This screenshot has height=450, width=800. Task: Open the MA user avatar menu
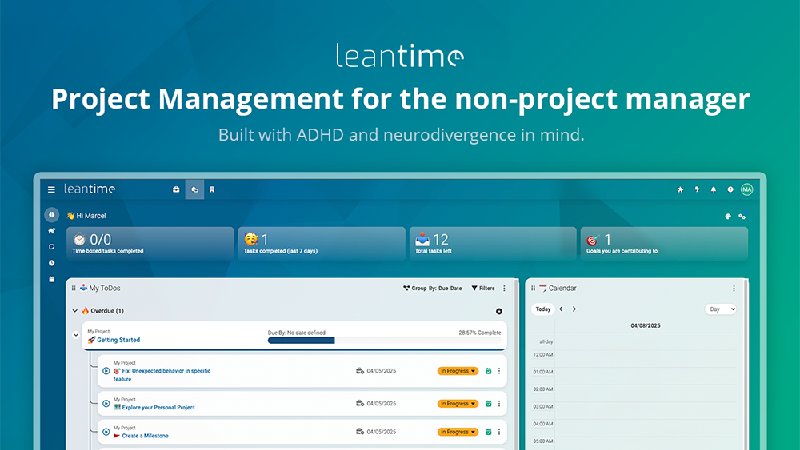coord(747,189)
